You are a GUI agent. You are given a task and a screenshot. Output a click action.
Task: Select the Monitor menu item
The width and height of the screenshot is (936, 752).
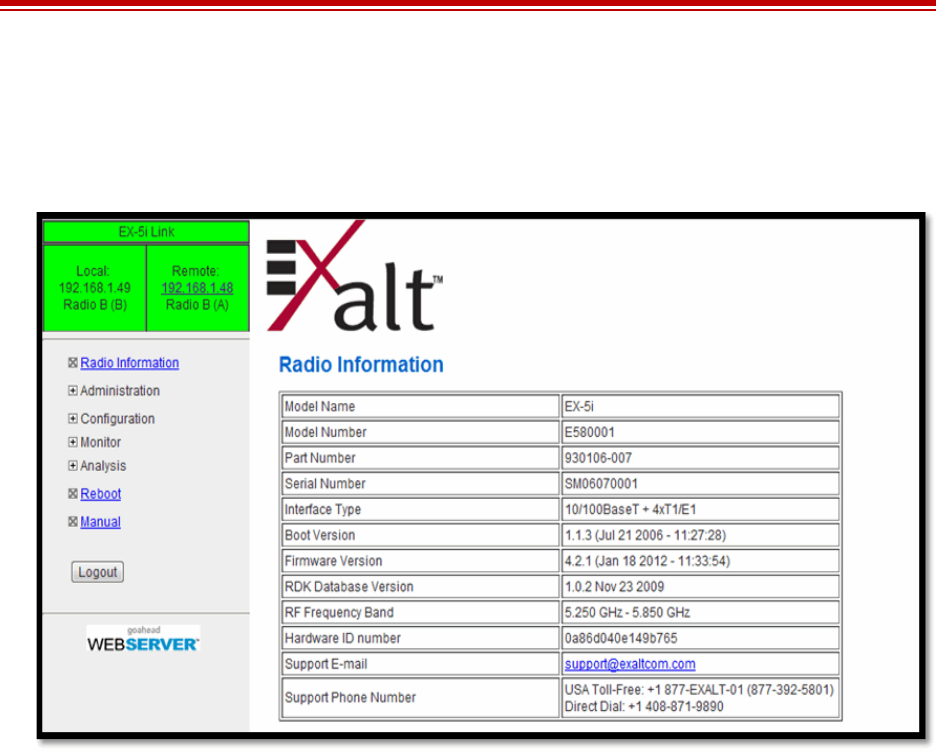(100, 442)
